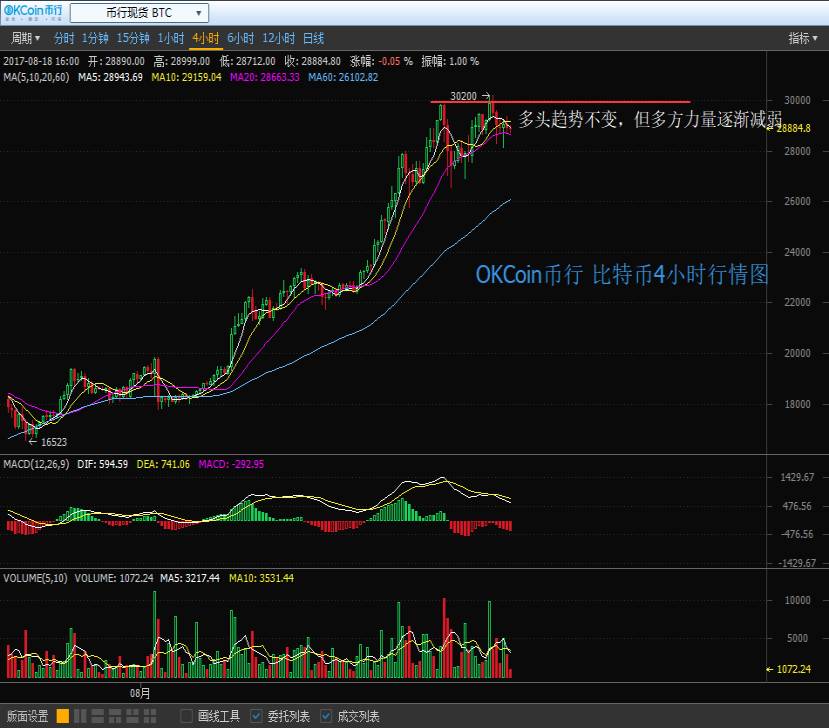Click the volume MA5: 3217.44 value
This screenshot has height=728, width=829.
(x=190, y=578)
